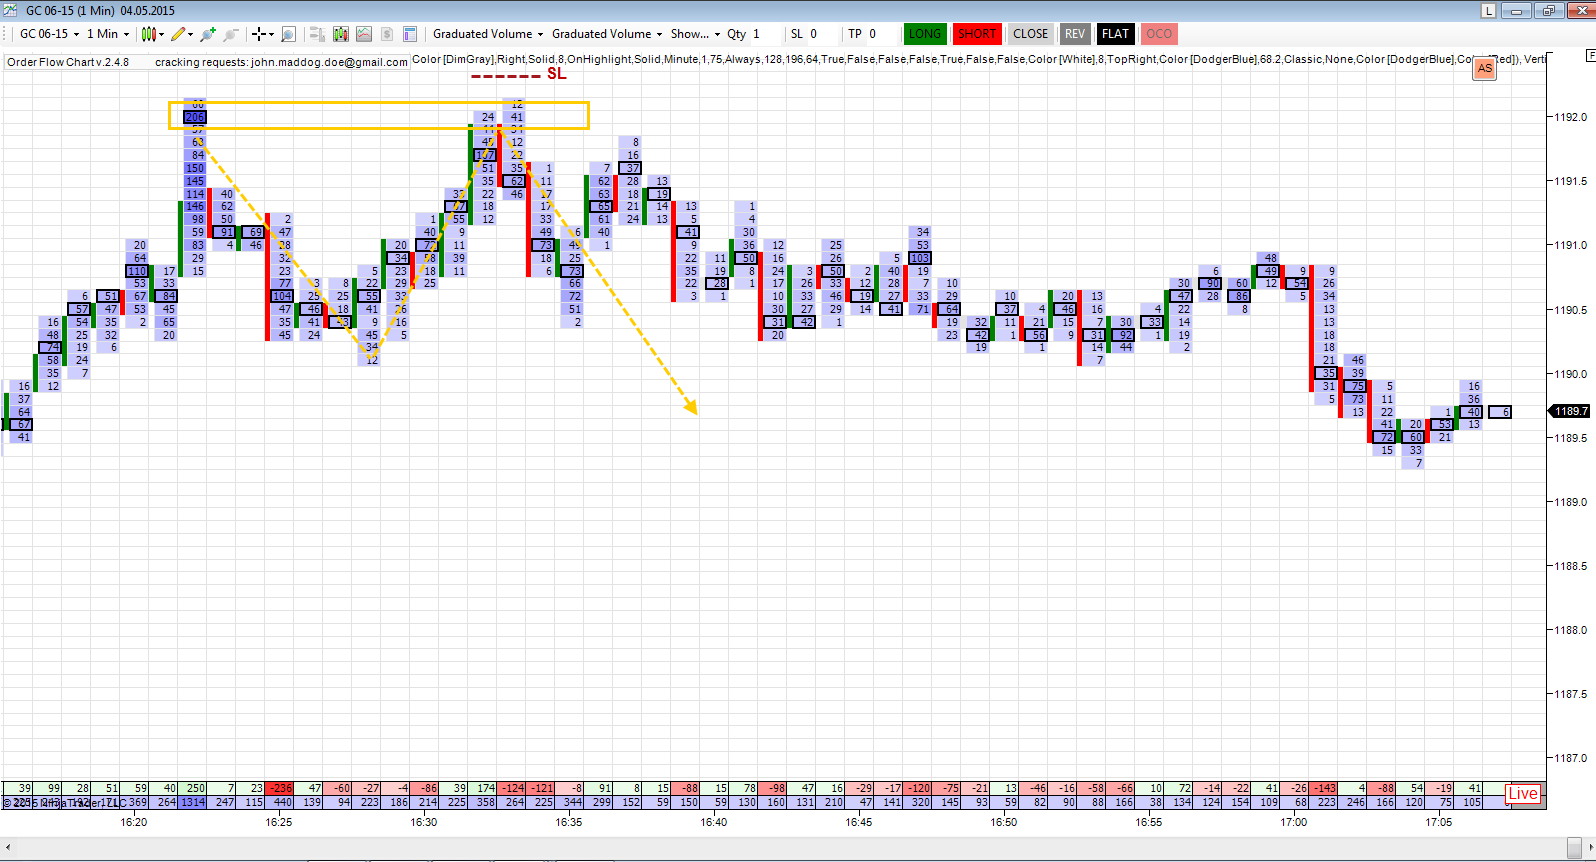Click the Qty input field
The height and width of the screenshot is (862, 1596).
764,34
